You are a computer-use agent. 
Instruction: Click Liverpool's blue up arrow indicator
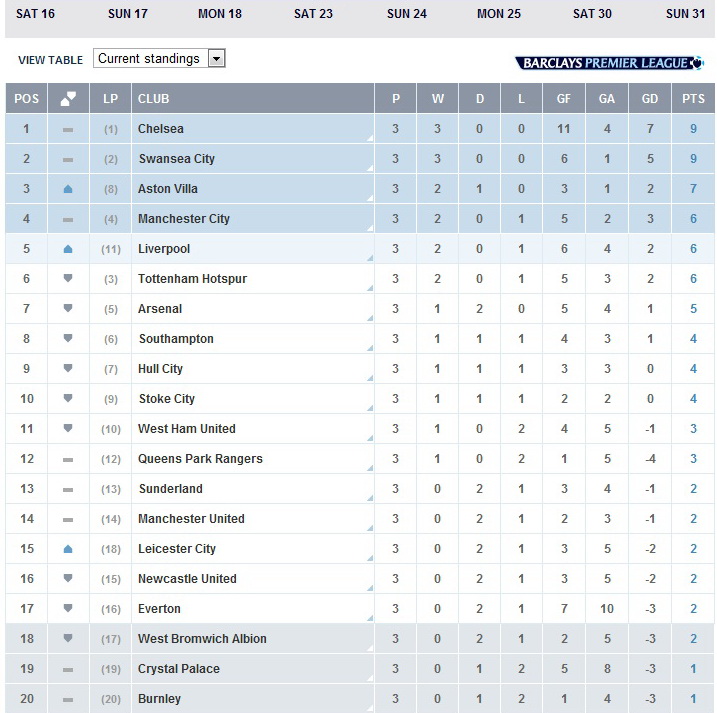point(68,249)
